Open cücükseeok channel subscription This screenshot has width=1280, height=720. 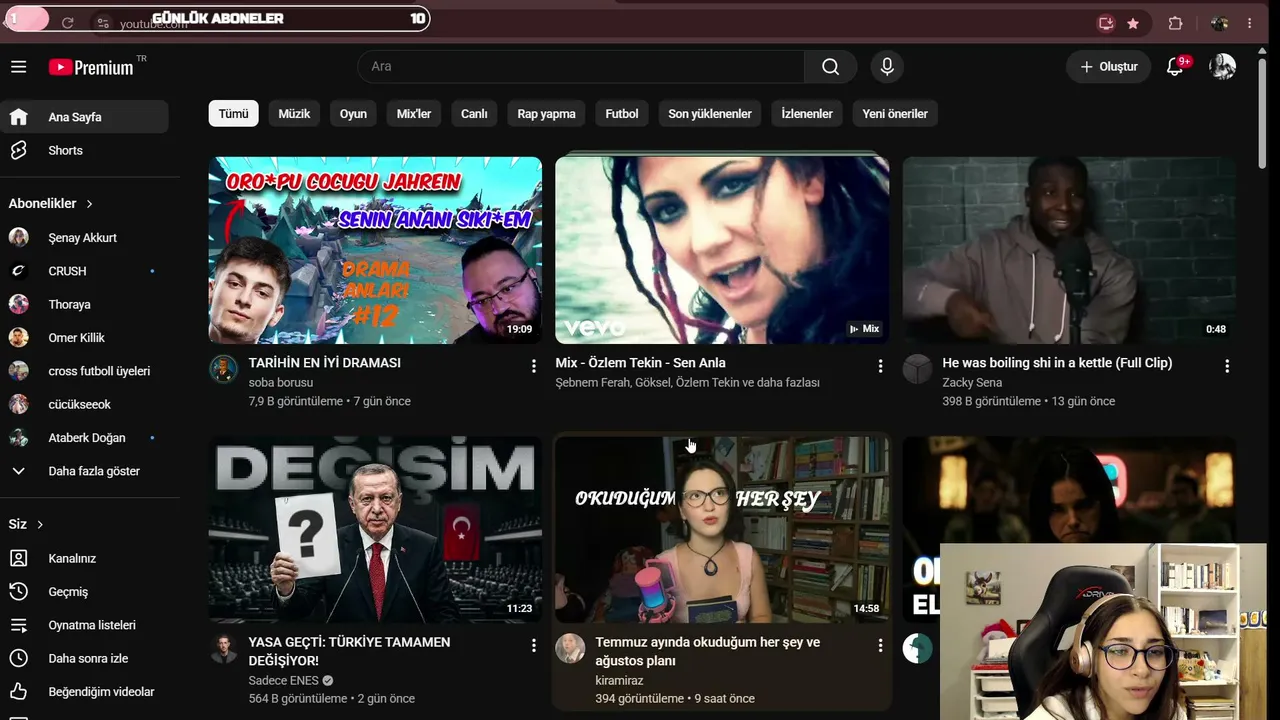[x=84, y=404]
